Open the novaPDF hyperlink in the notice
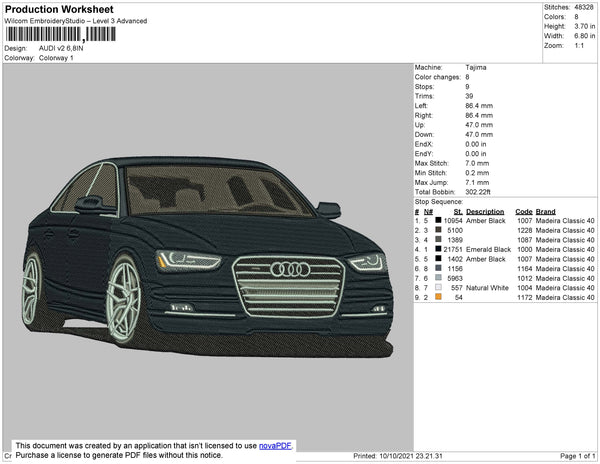The height and width of the screenshot is (464, 600). point(275,446)
